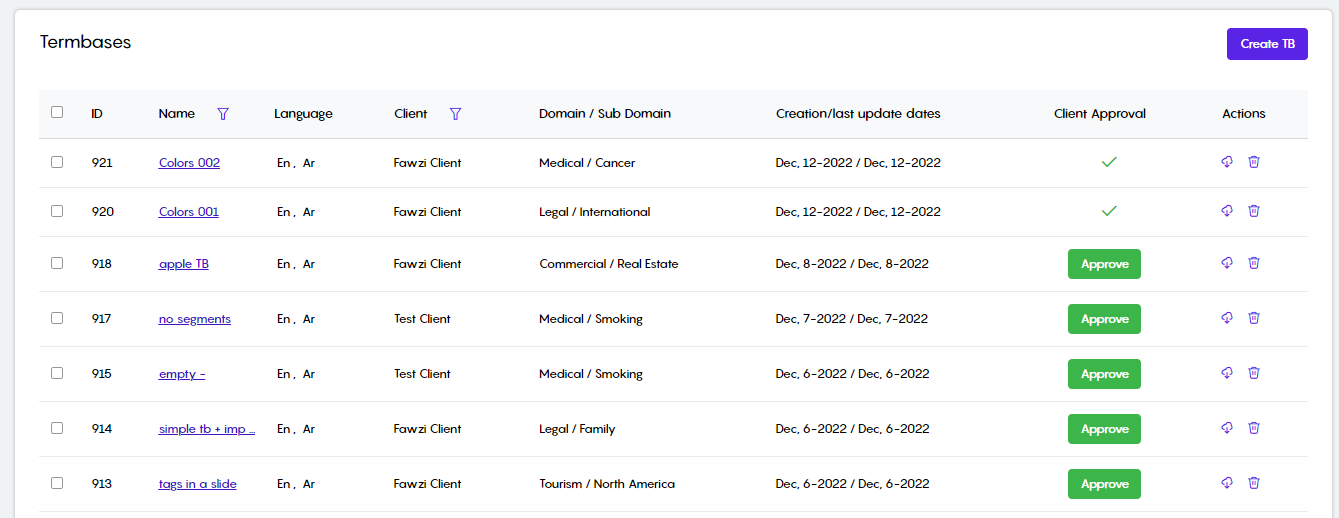This screenshot has width=1339, height=518.
Task: Open the Name column filter
Action: [223, 114]
